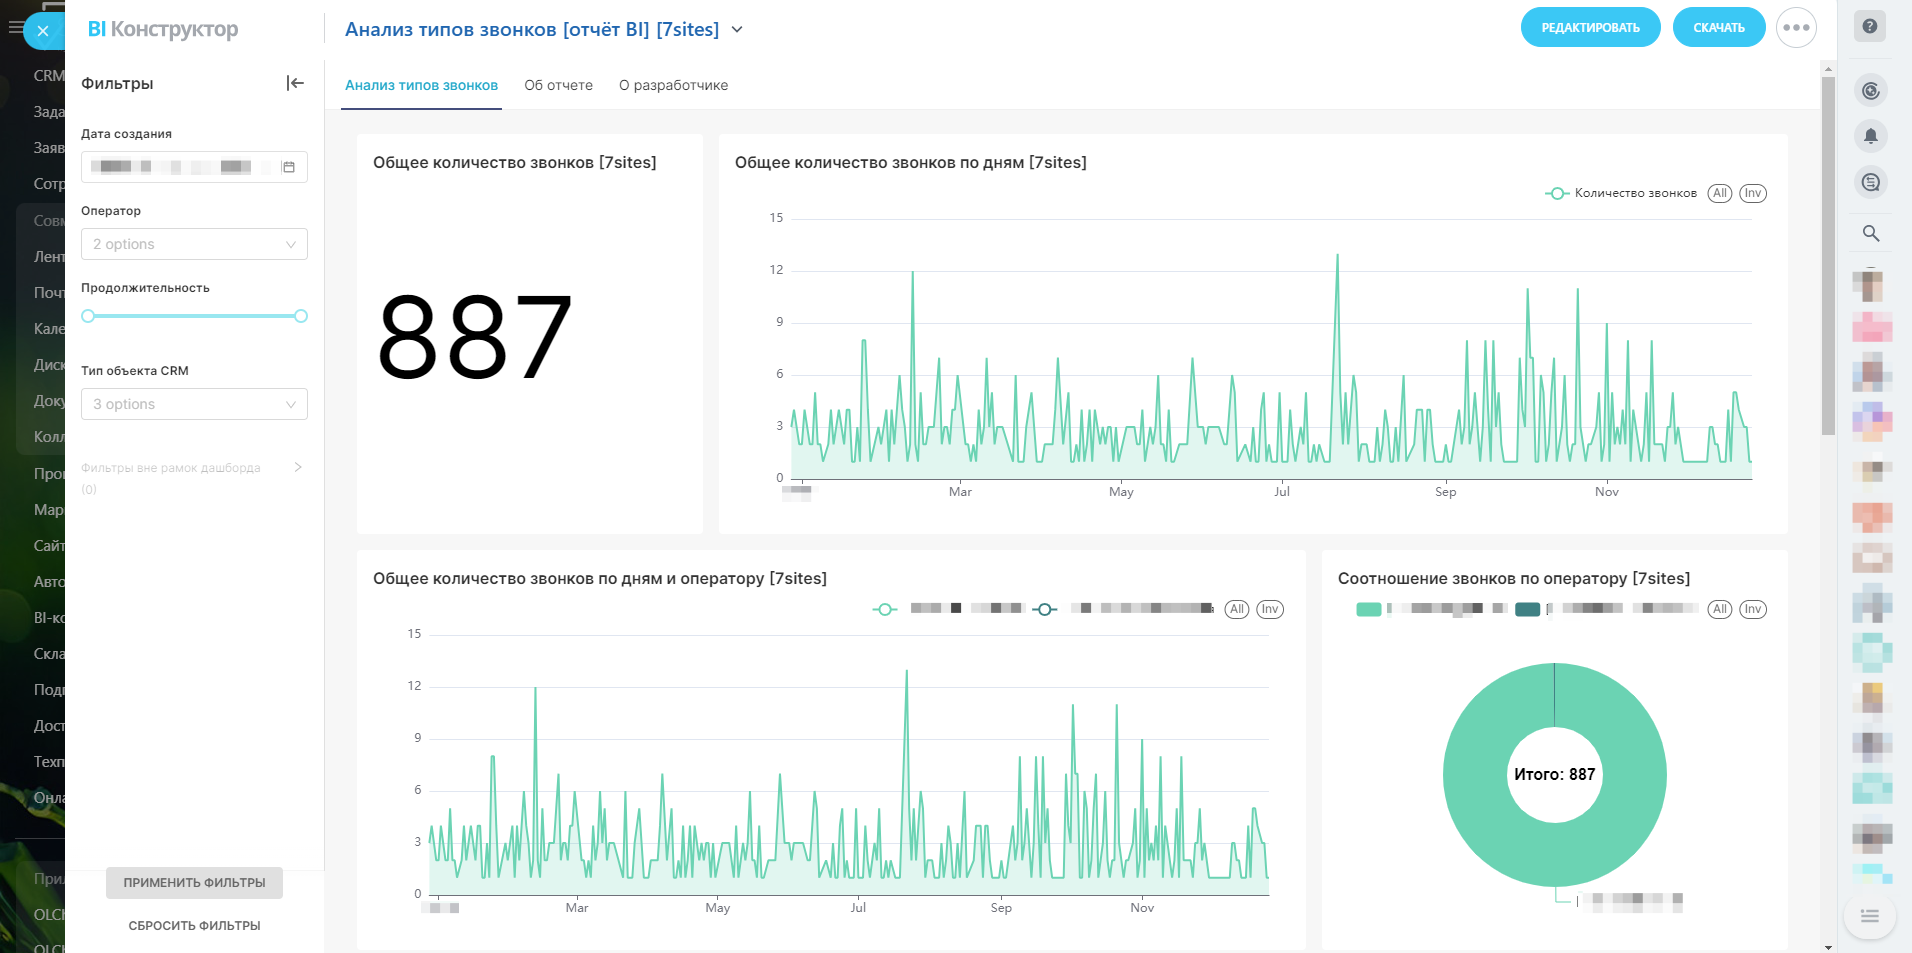
Task: Switch to the Об отчете tab
Action: point(558,85)
